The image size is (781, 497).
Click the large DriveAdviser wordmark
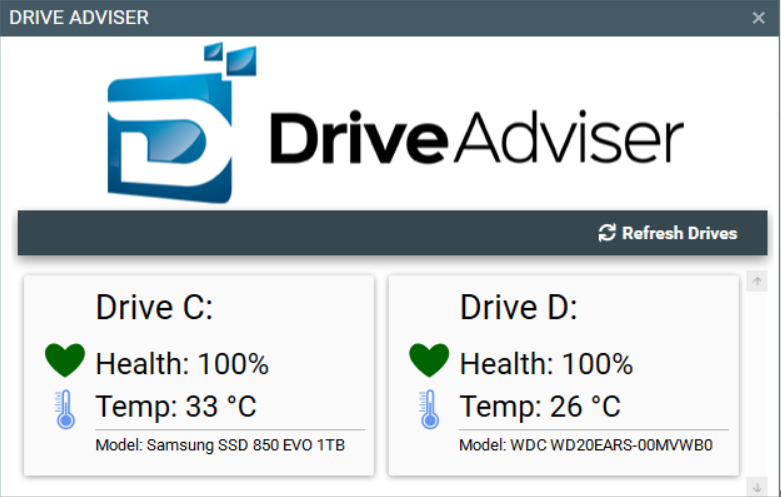477,137
